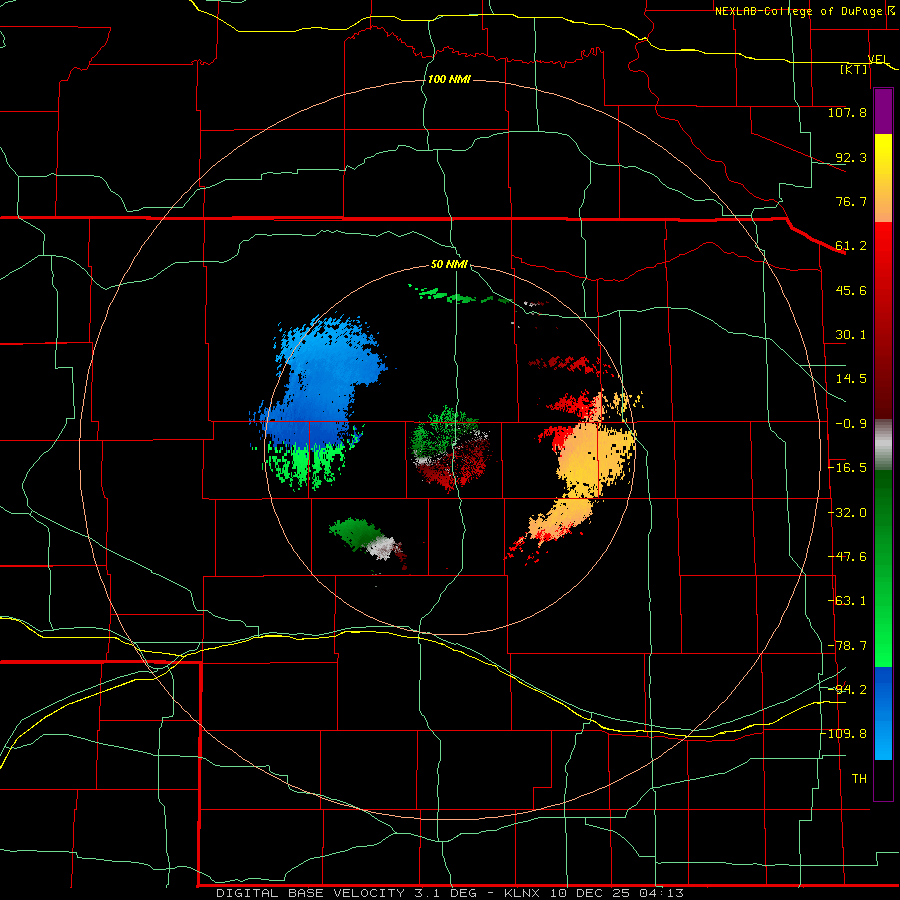Pick the yellow-orange segment of color bar

coord(883,178)
